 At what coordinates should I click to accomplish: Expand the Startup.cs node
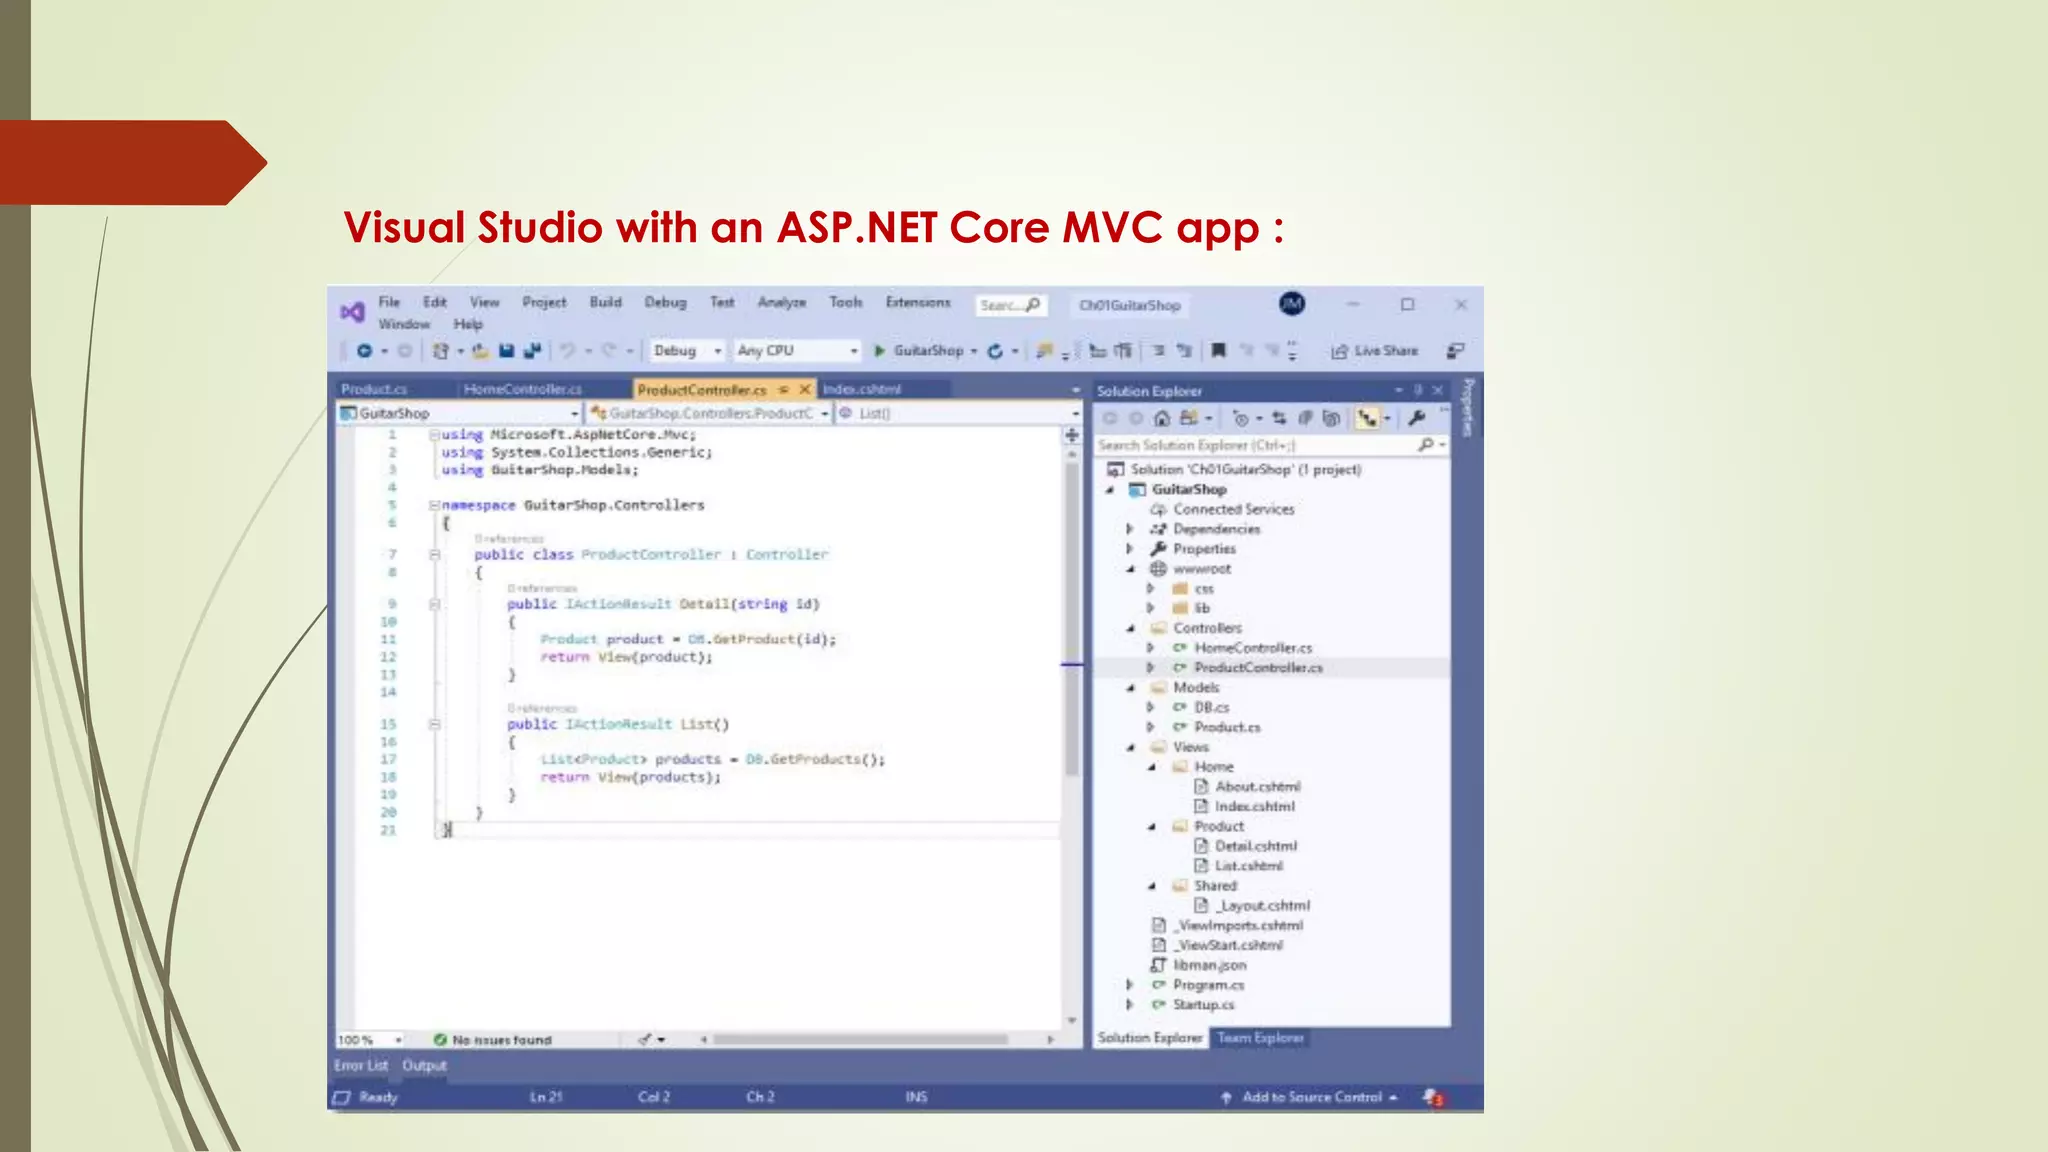(1130, 1005)
